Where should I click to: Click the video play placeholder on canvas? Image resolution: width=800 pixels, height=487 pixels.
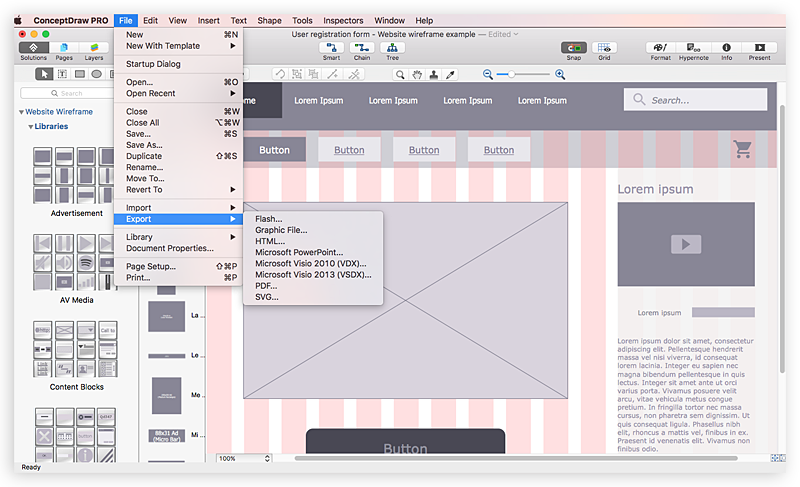(686, 244)
